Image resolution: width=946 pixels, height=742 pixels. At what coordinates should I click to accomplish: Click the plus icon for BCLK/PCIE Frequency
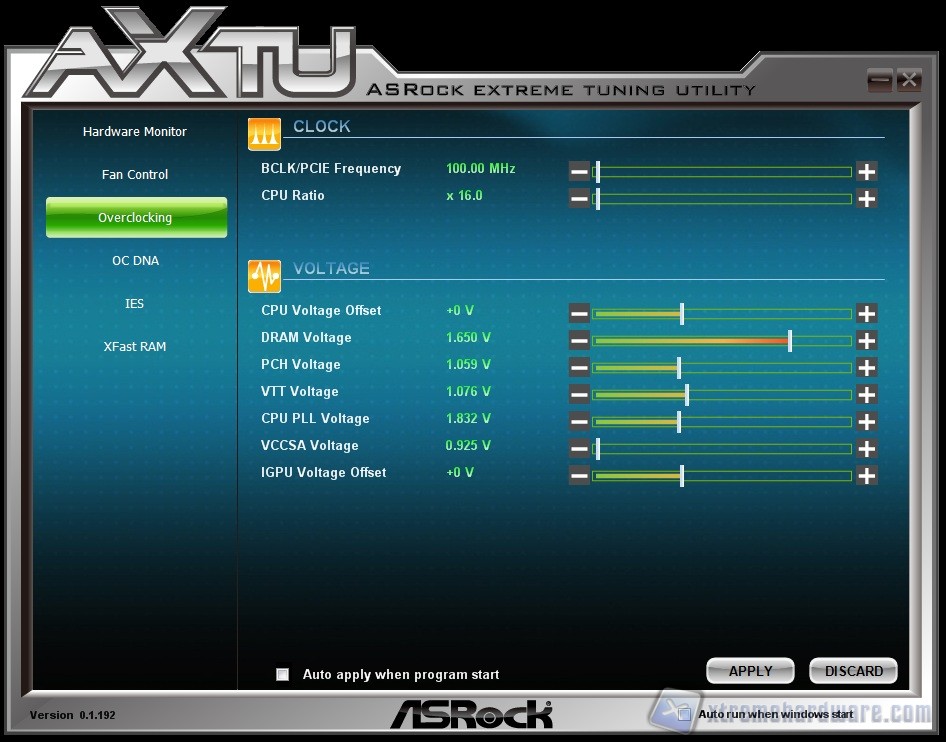tap(866, 171)
